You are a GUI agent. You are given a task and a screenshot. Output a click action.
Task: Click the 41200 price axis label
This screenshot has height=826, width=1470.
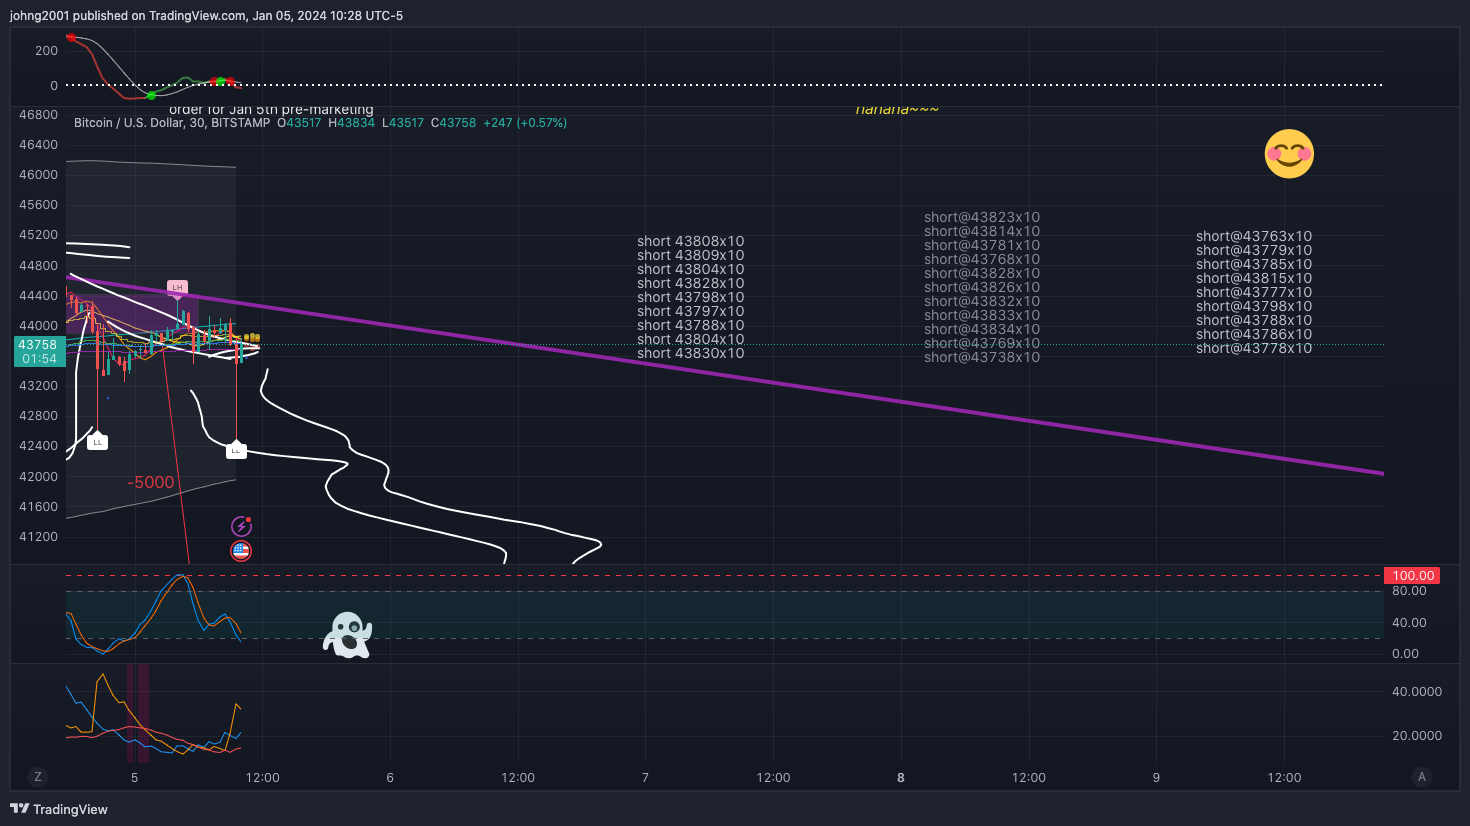point(39,536)
